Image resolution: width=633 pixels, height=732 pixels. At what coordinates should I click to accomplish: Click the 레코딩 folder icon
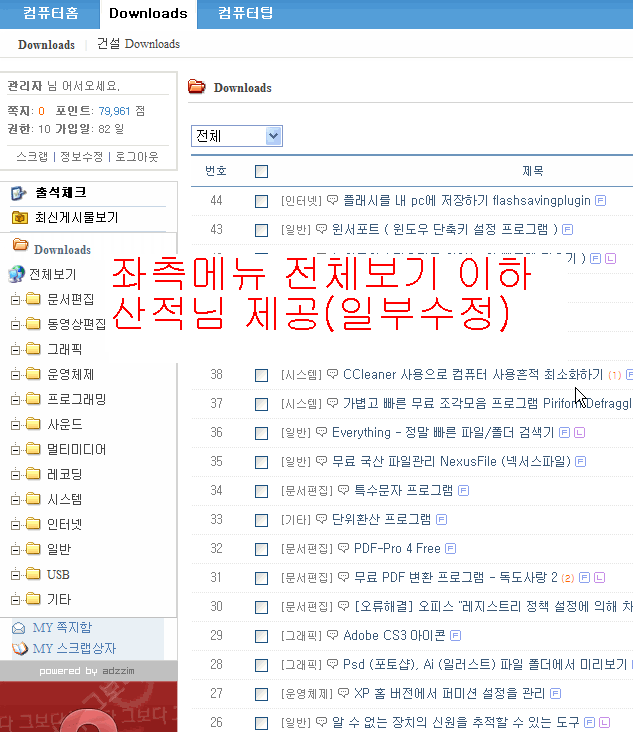pyautogui.click(x=33, y=474)
